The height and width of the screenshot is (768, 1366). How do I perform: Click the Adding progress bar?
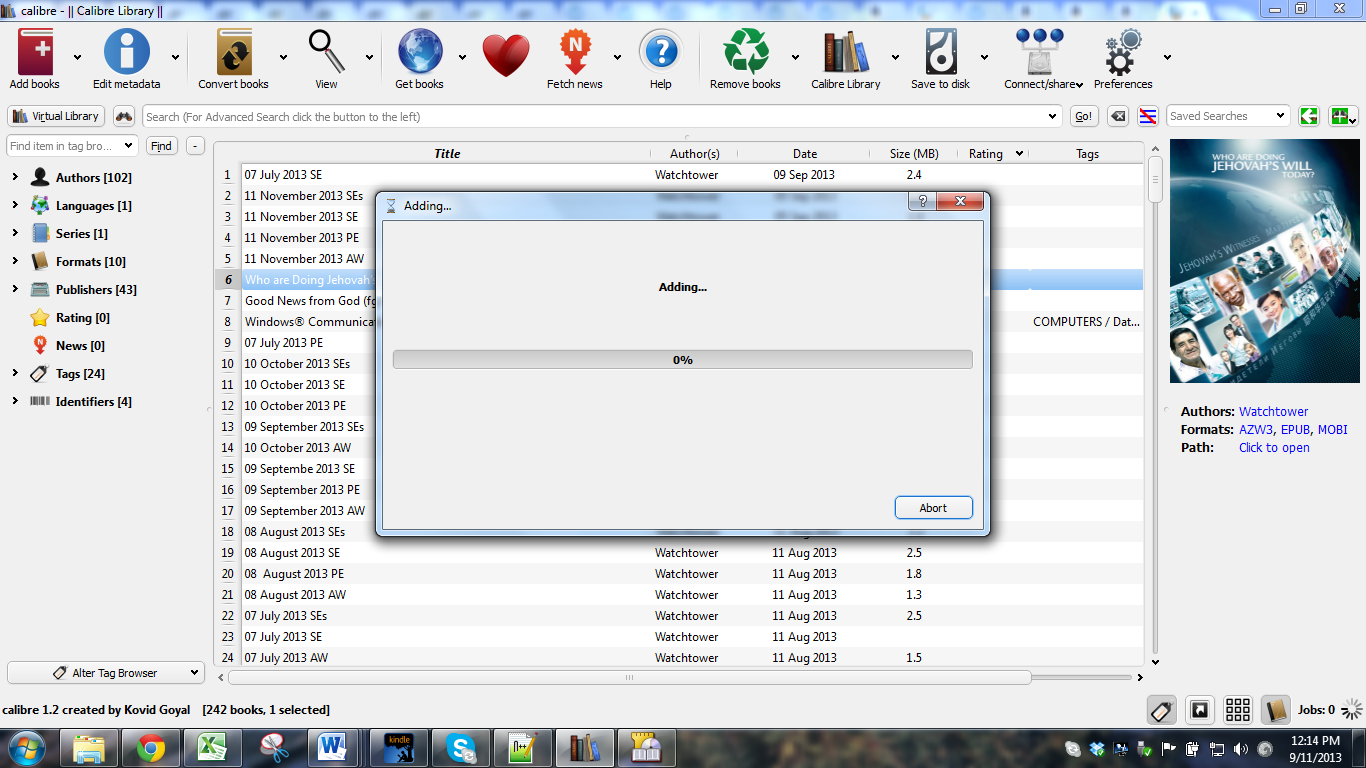click(x=682, y=360)
